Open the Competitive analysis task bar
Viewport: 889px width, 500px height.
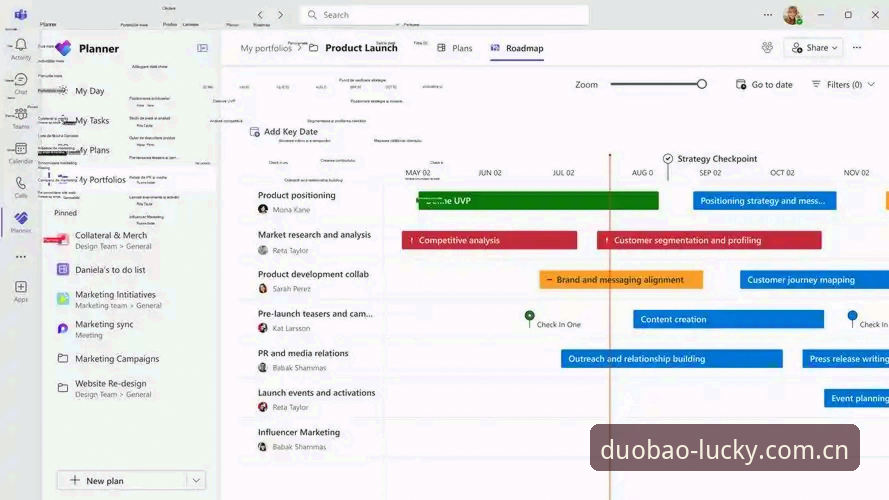coord(489,240)
